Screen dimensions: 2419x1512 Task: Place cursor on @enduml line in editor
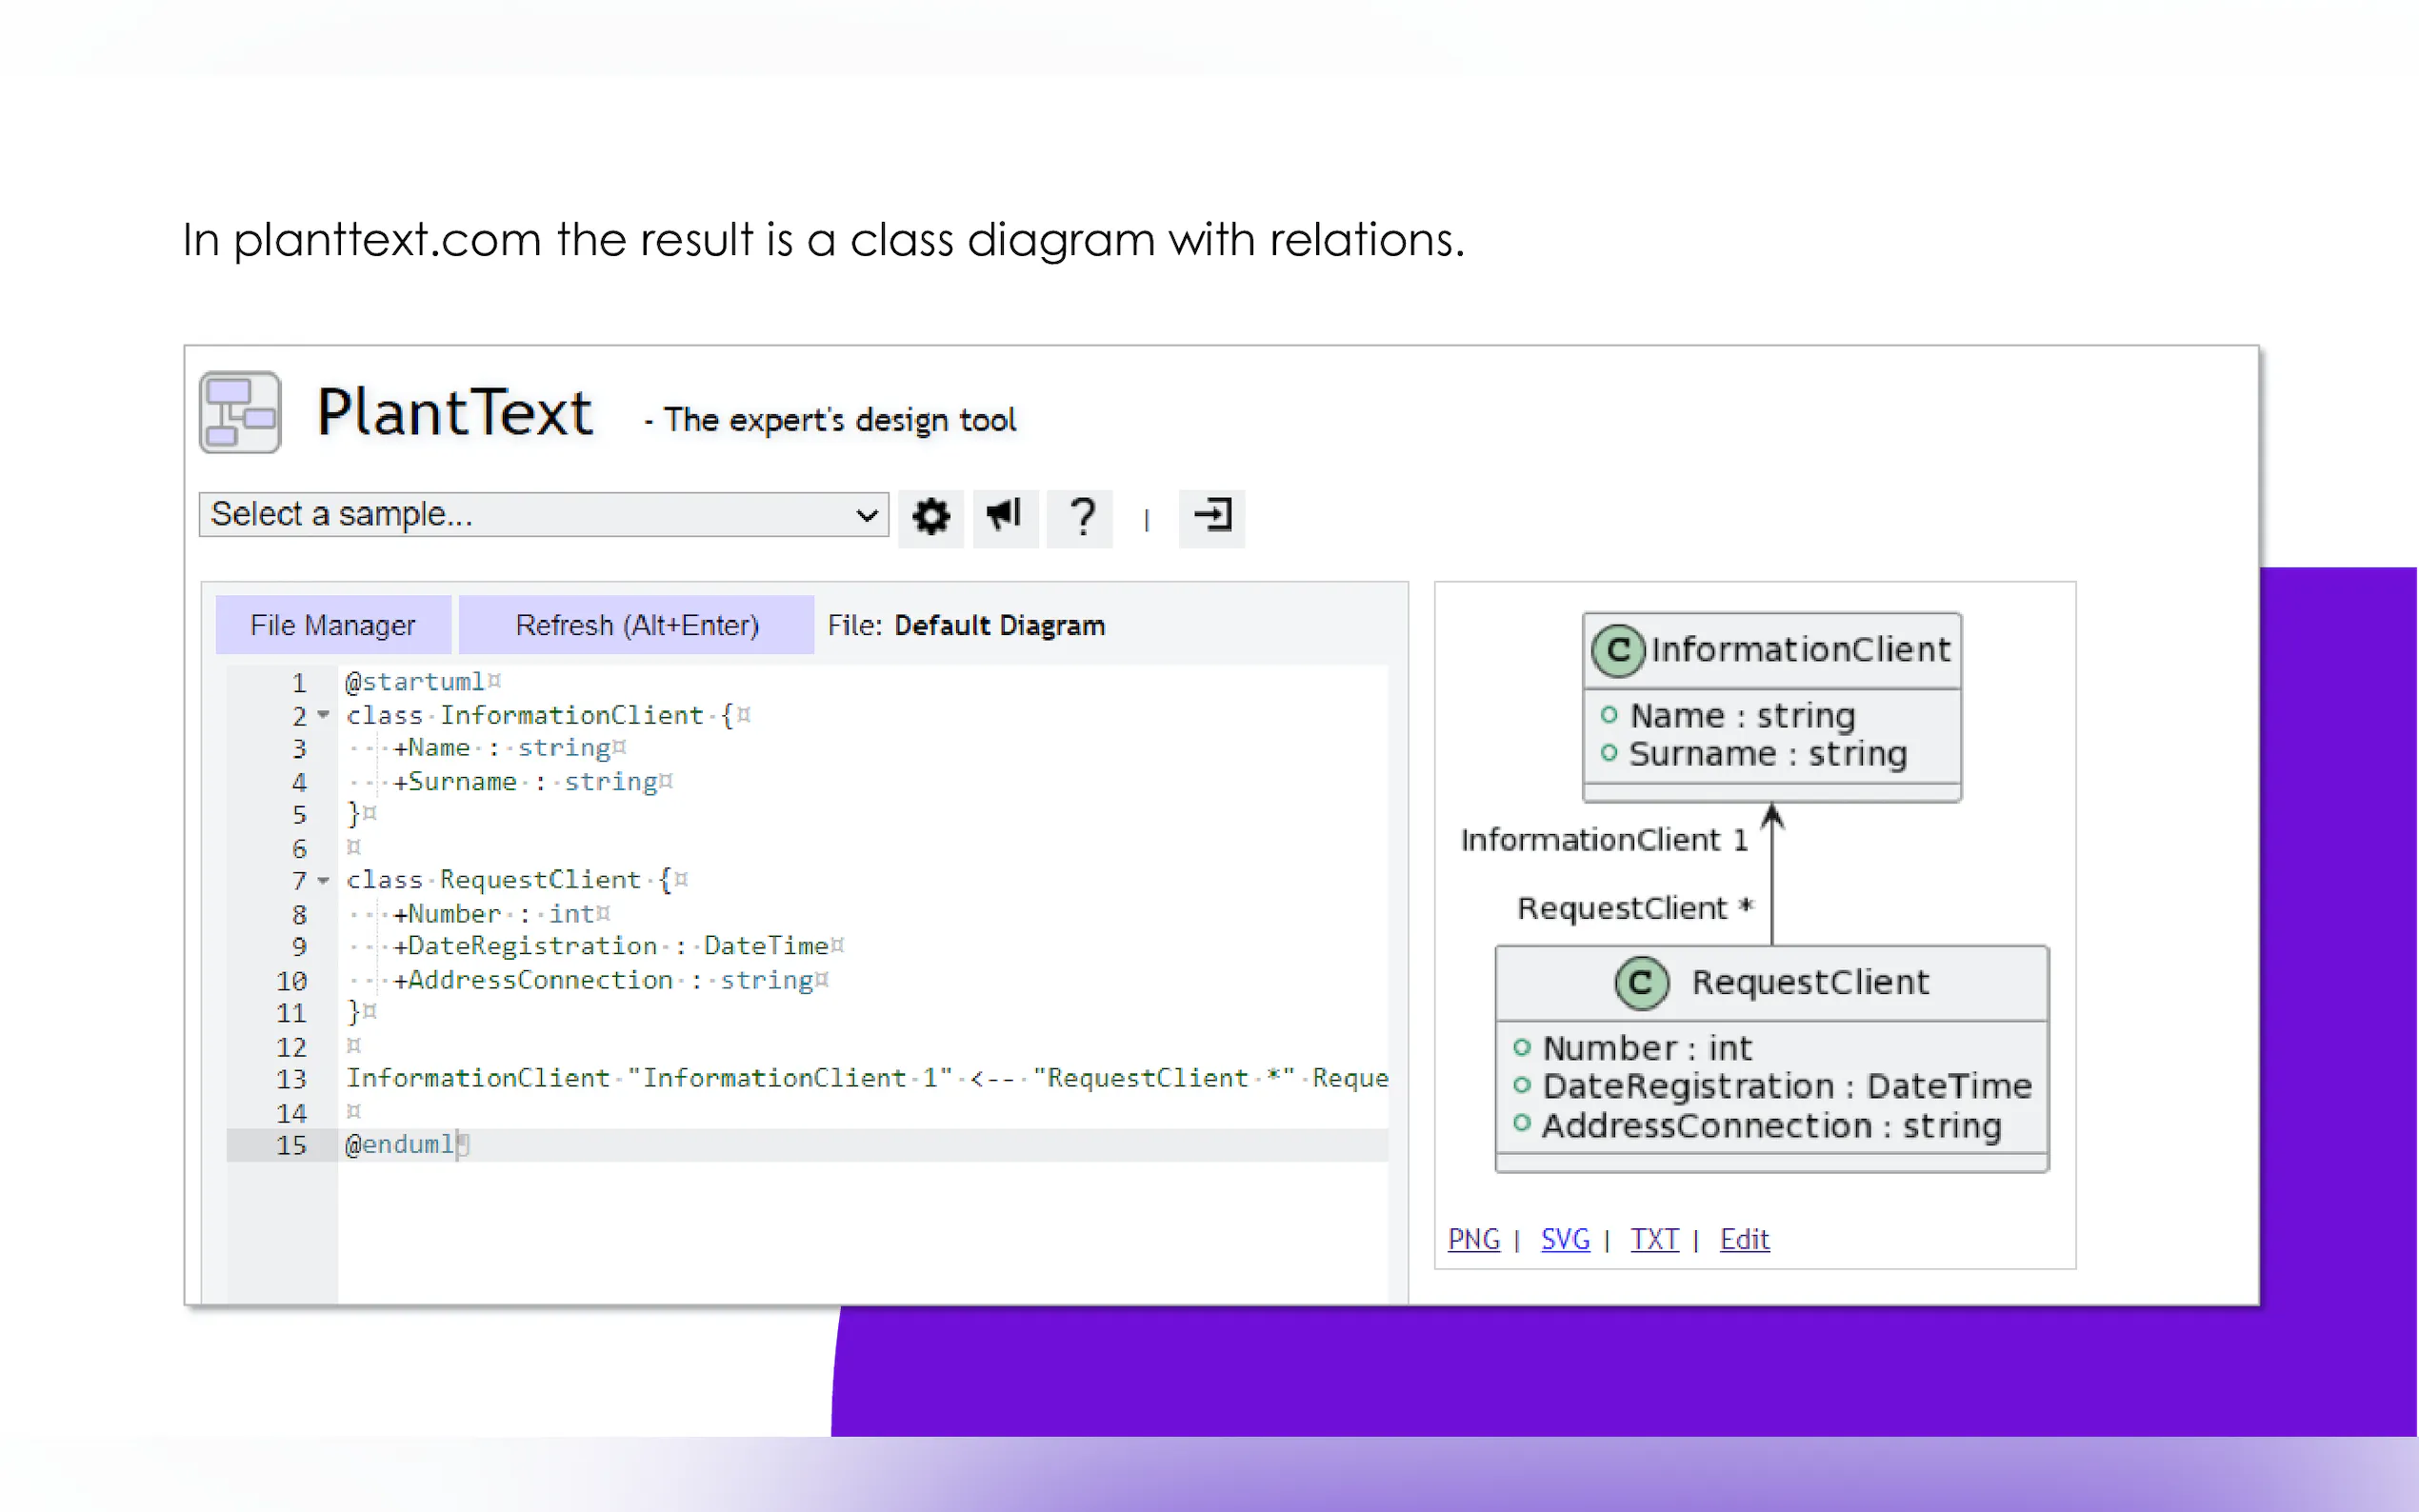(400, 1145)
